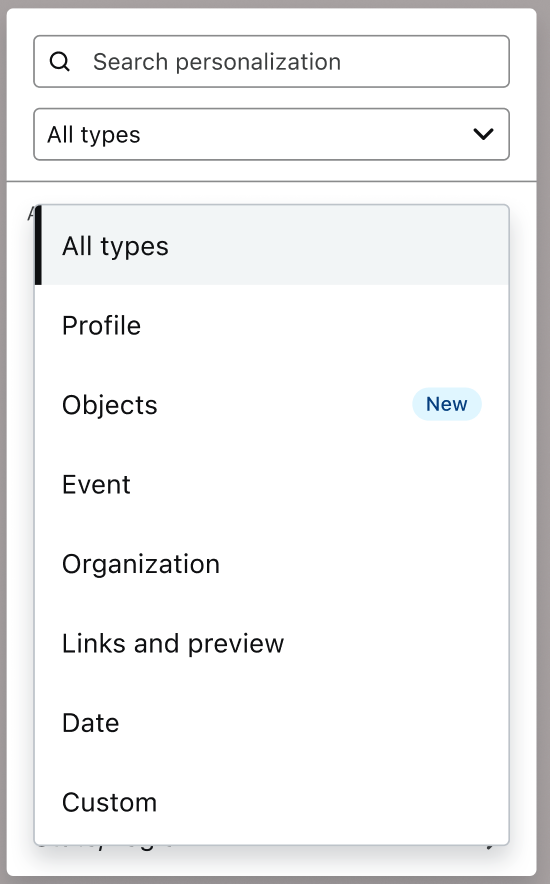Open the closed All types combo box
This screenshot has width=550, height=884.
(x=272, y=134)
